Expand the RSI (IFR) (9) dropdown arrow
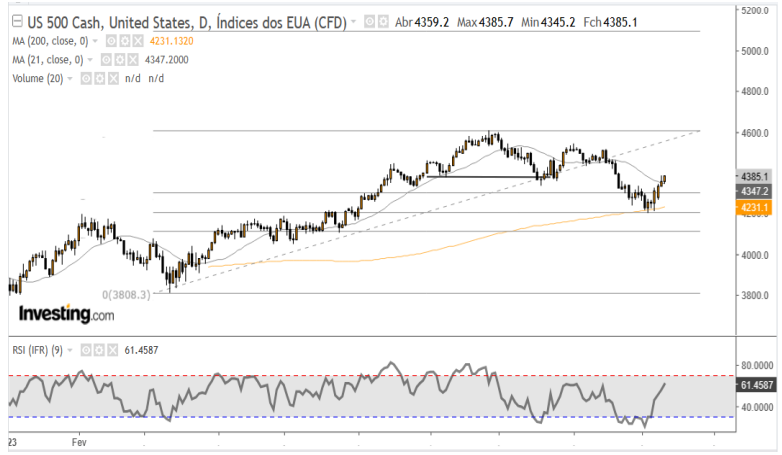Viewport: 782px width, 455px height. click(70, 350)
